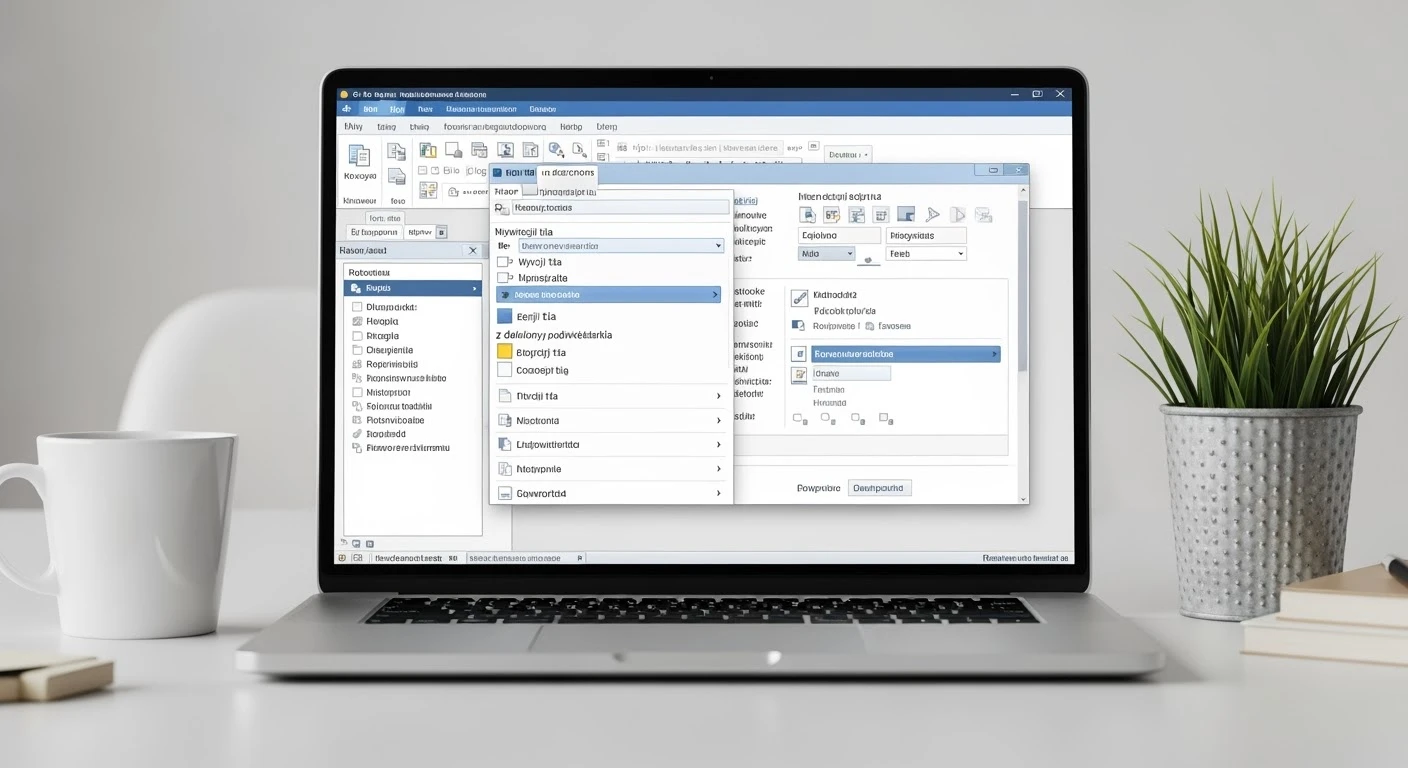Viewport: 1408px width, 768px height.
Task: Expand the 'Govvrortdd' submenu
Action: click(718, 493)
